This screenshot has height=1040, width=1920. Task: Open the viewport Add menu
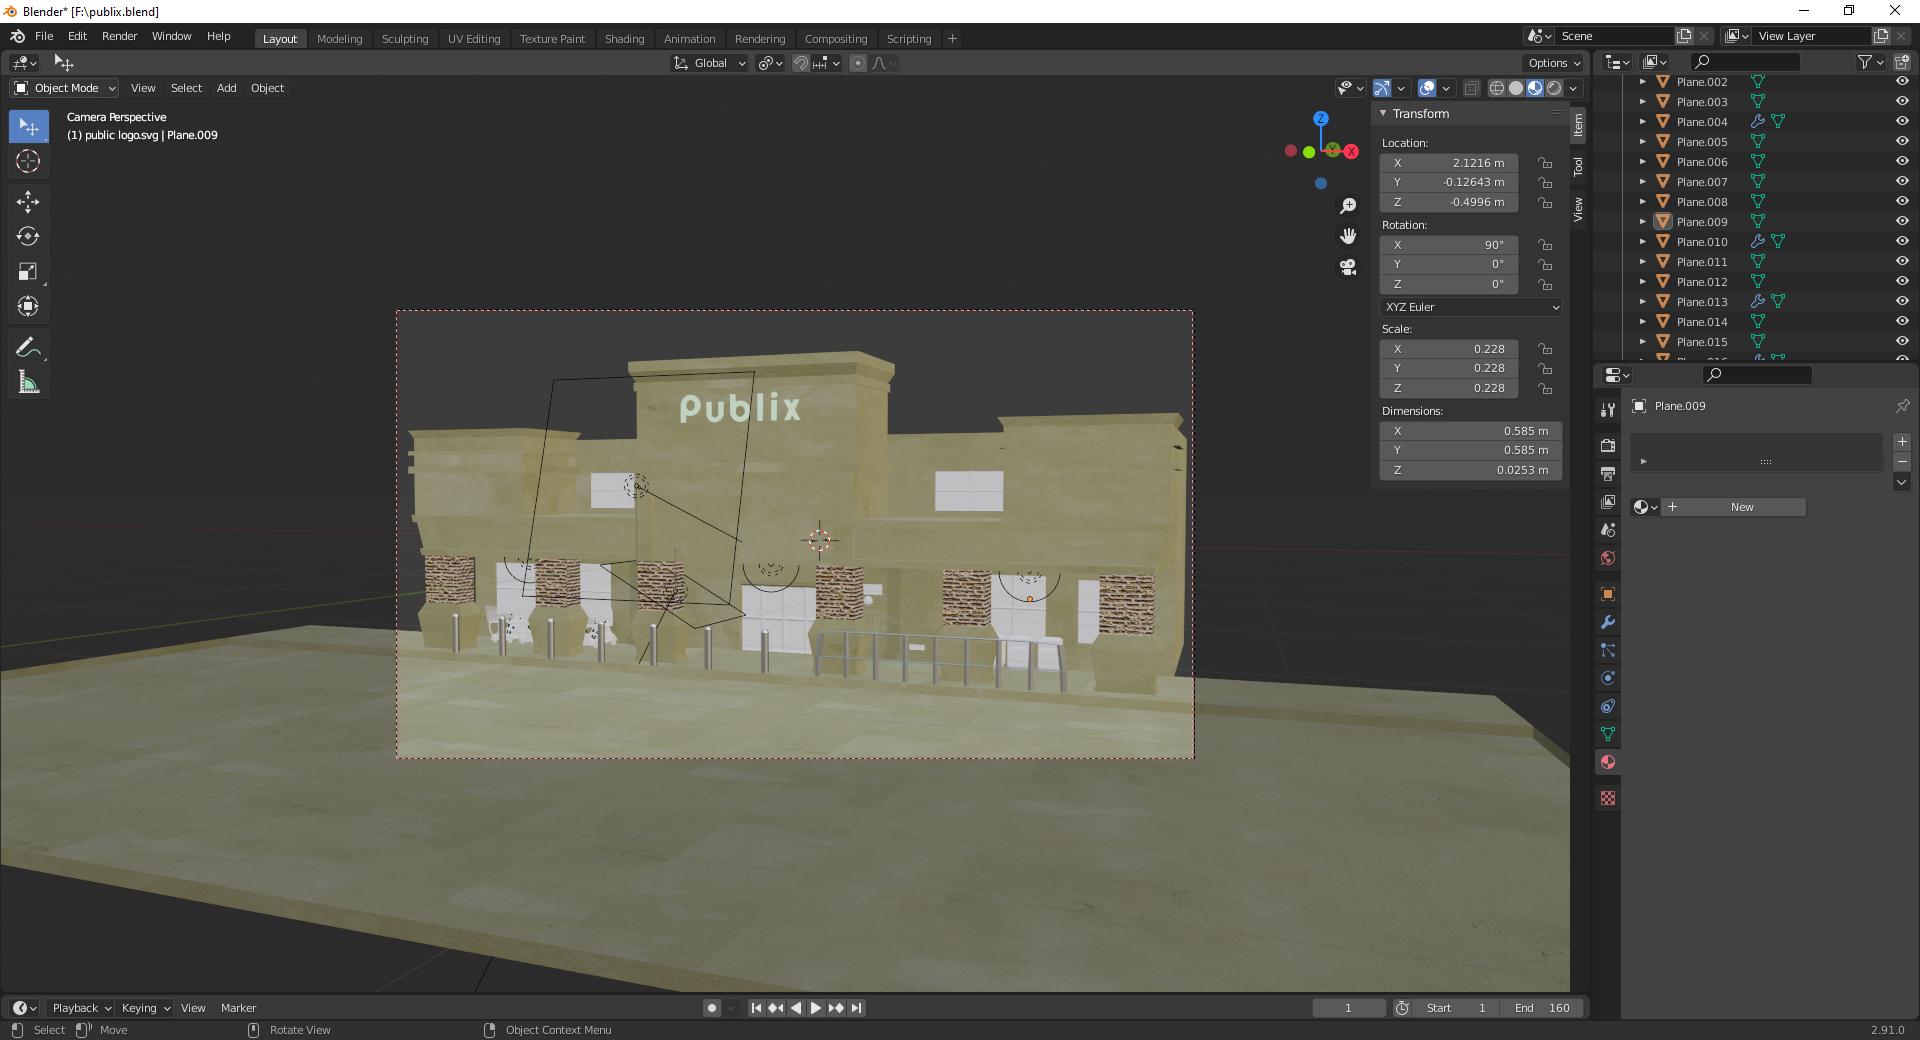click(x=227, y=88)
